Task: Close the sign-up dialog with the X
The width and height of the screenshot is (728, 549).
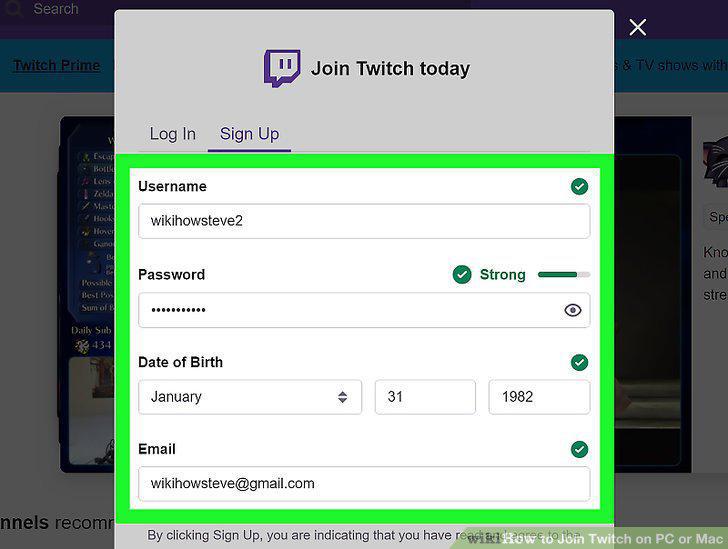Action: (x=637, y=27)
